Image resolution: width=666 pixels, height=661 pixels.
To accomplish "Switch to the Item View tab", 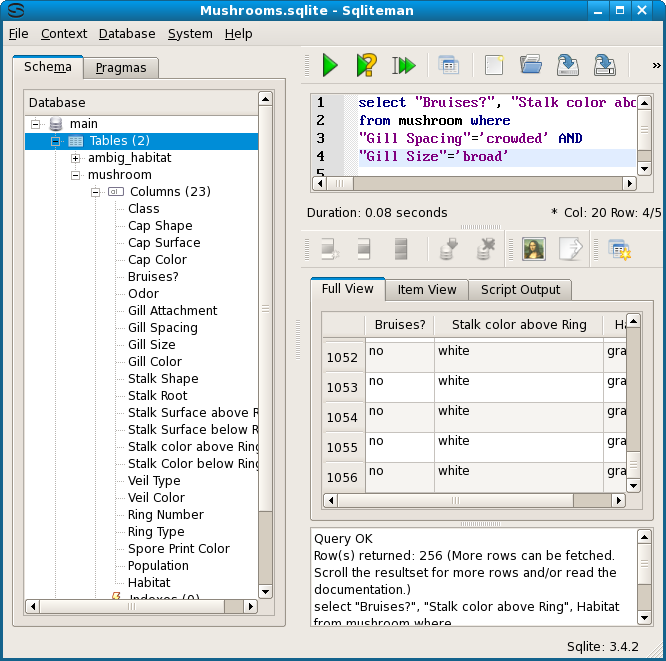I will pyautogui.click(x=427, y=290).
